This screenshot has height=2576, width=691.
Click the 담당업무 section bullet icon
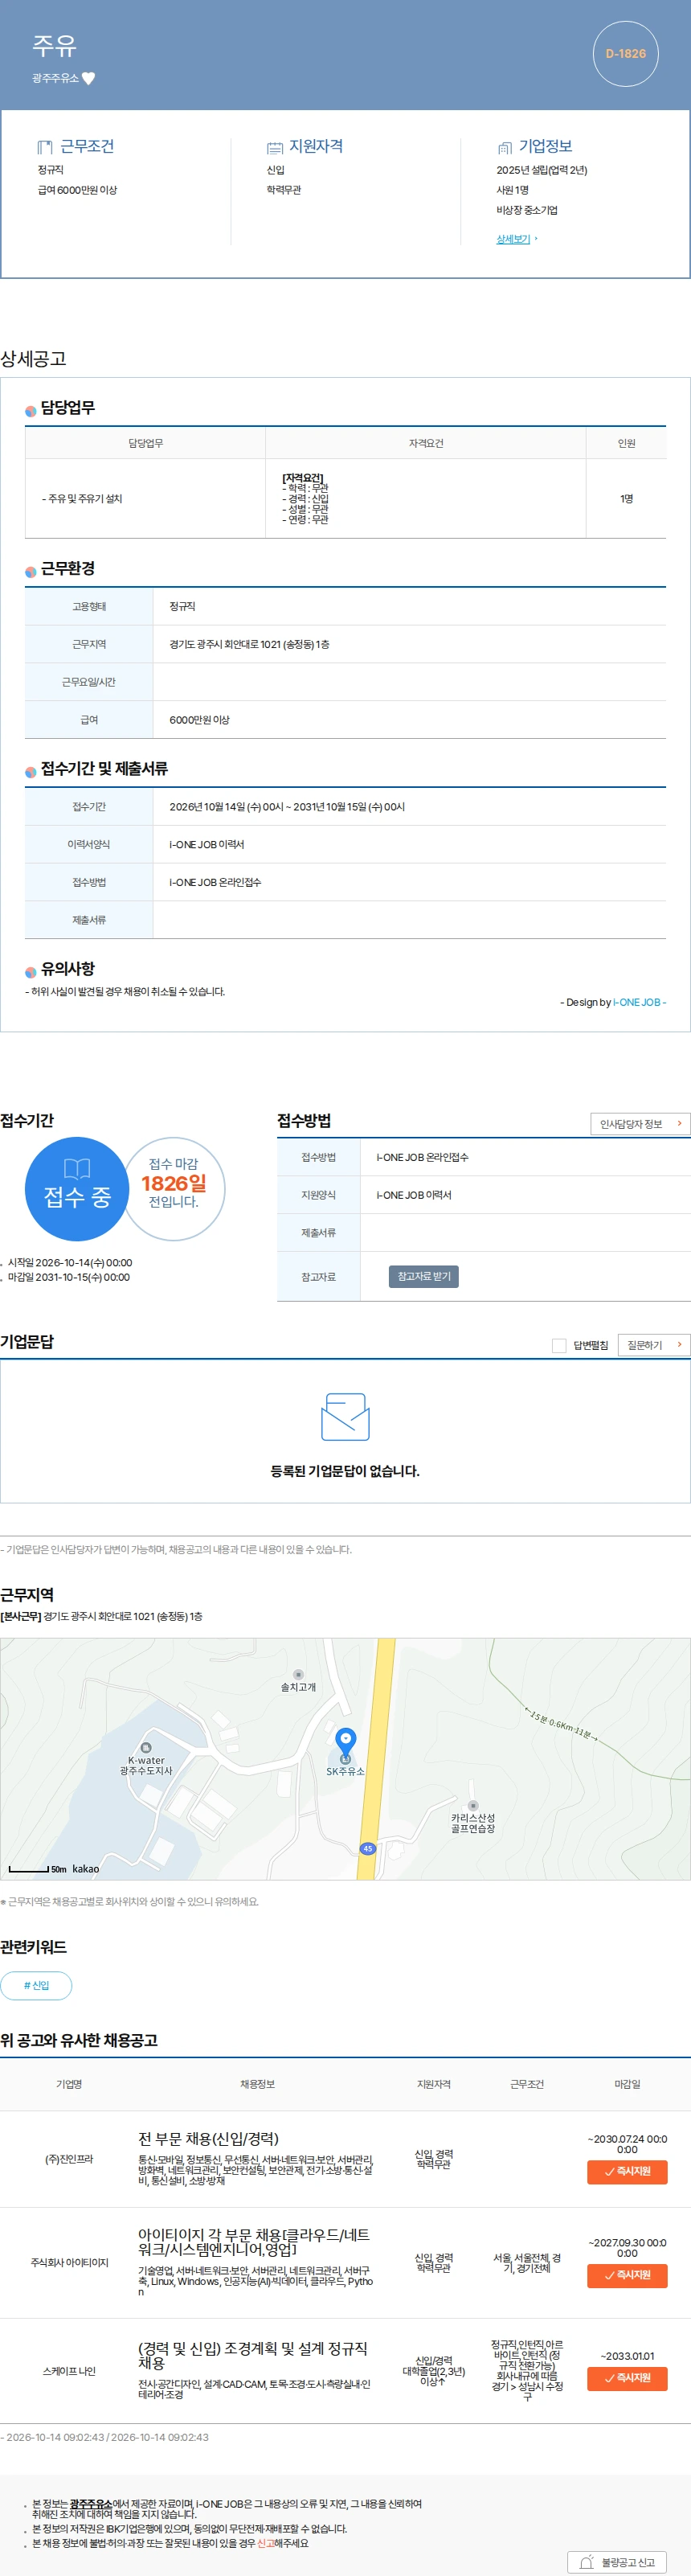pyautogui.click(x=31, y=410)
